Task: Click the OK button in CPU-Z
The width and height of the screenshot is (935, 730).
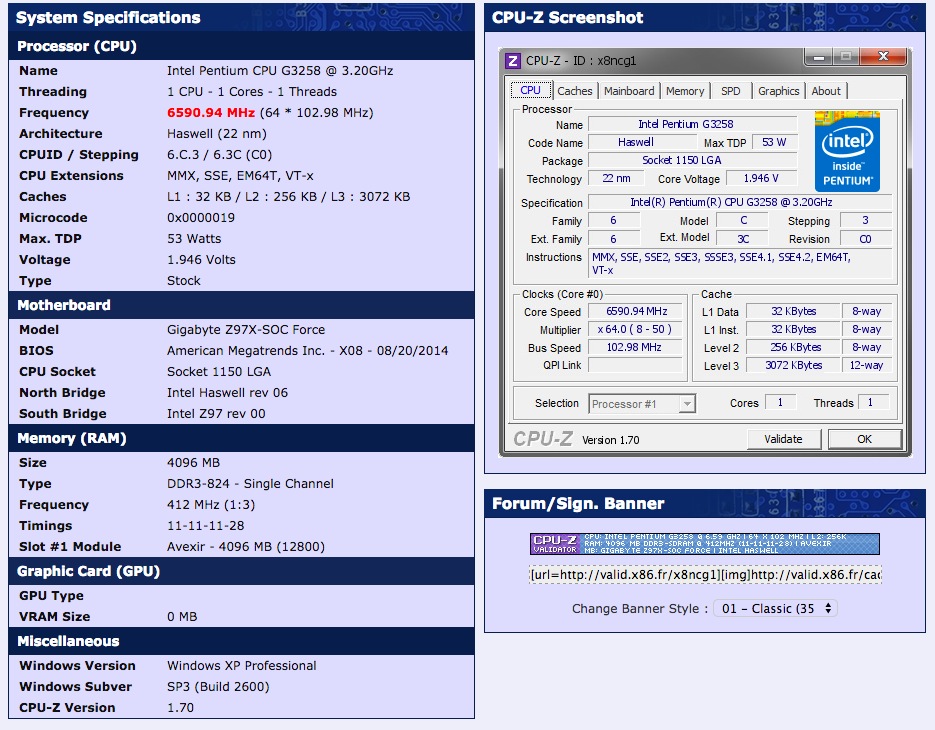Action: [x=865, y=439]
